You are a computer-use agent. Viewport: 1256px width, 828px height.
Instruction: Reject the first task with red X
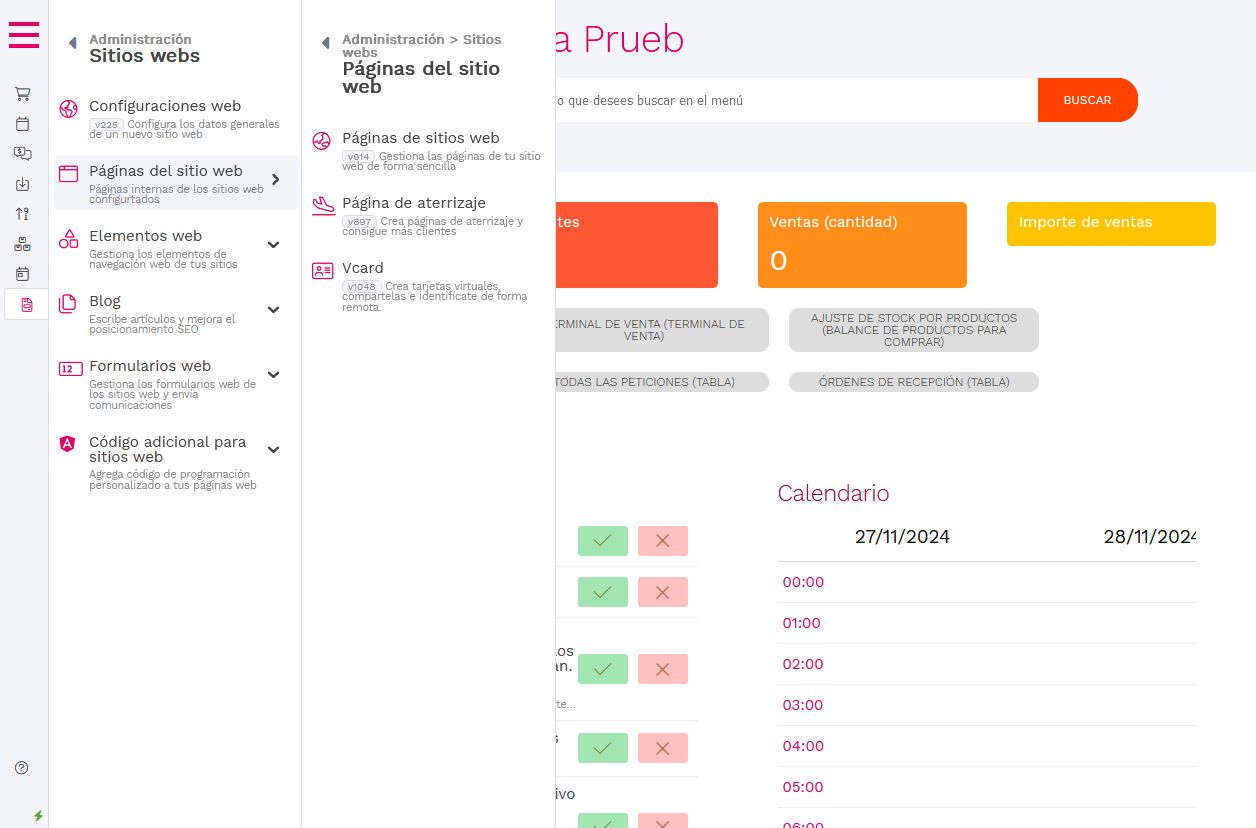(662, 541)
